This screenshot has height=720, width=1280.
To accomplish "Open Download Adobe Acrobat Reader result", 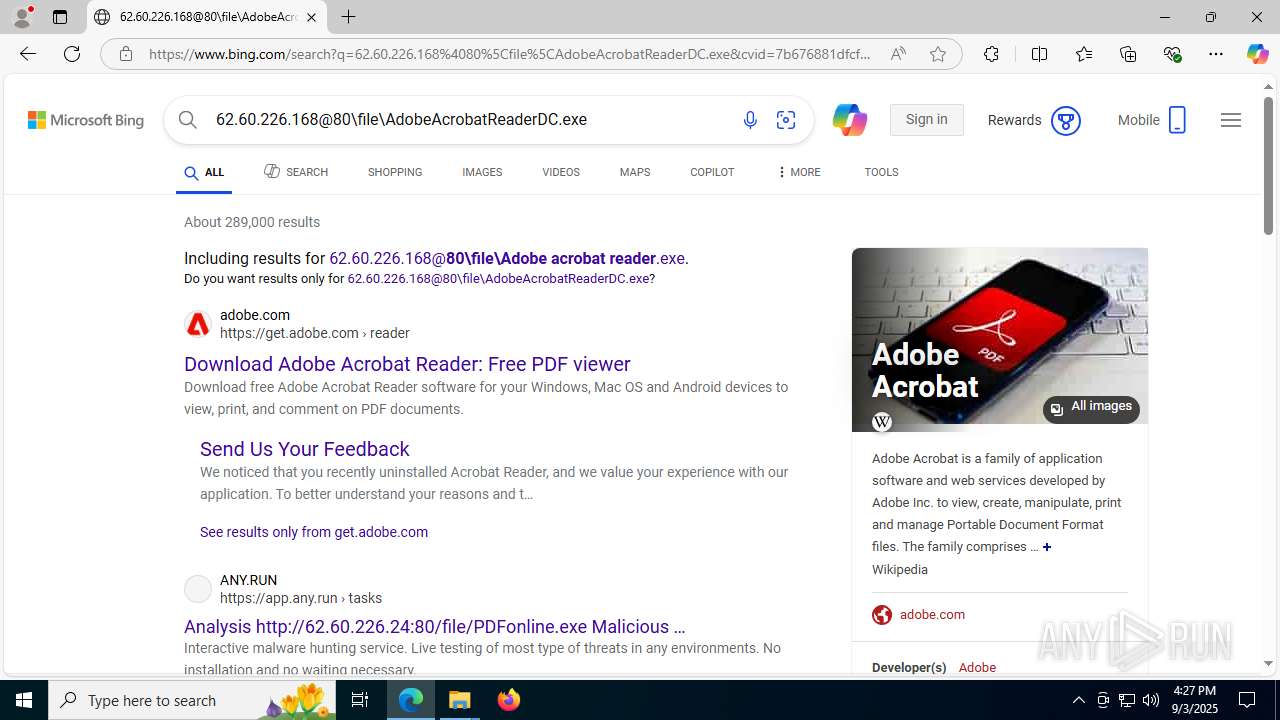I will [407, 364].
